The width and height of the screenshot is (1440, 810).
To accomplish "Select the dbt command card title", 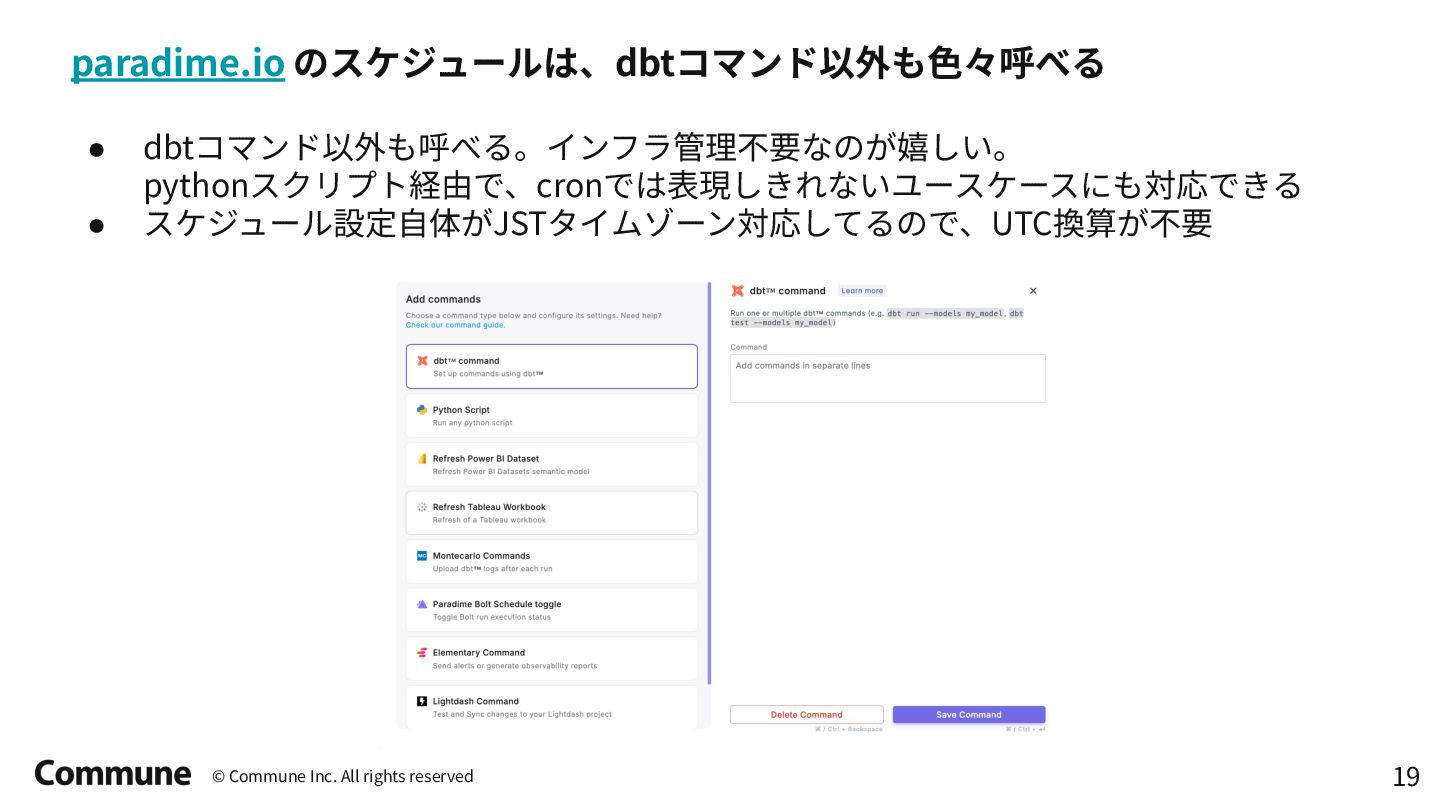I will [466, 361].
